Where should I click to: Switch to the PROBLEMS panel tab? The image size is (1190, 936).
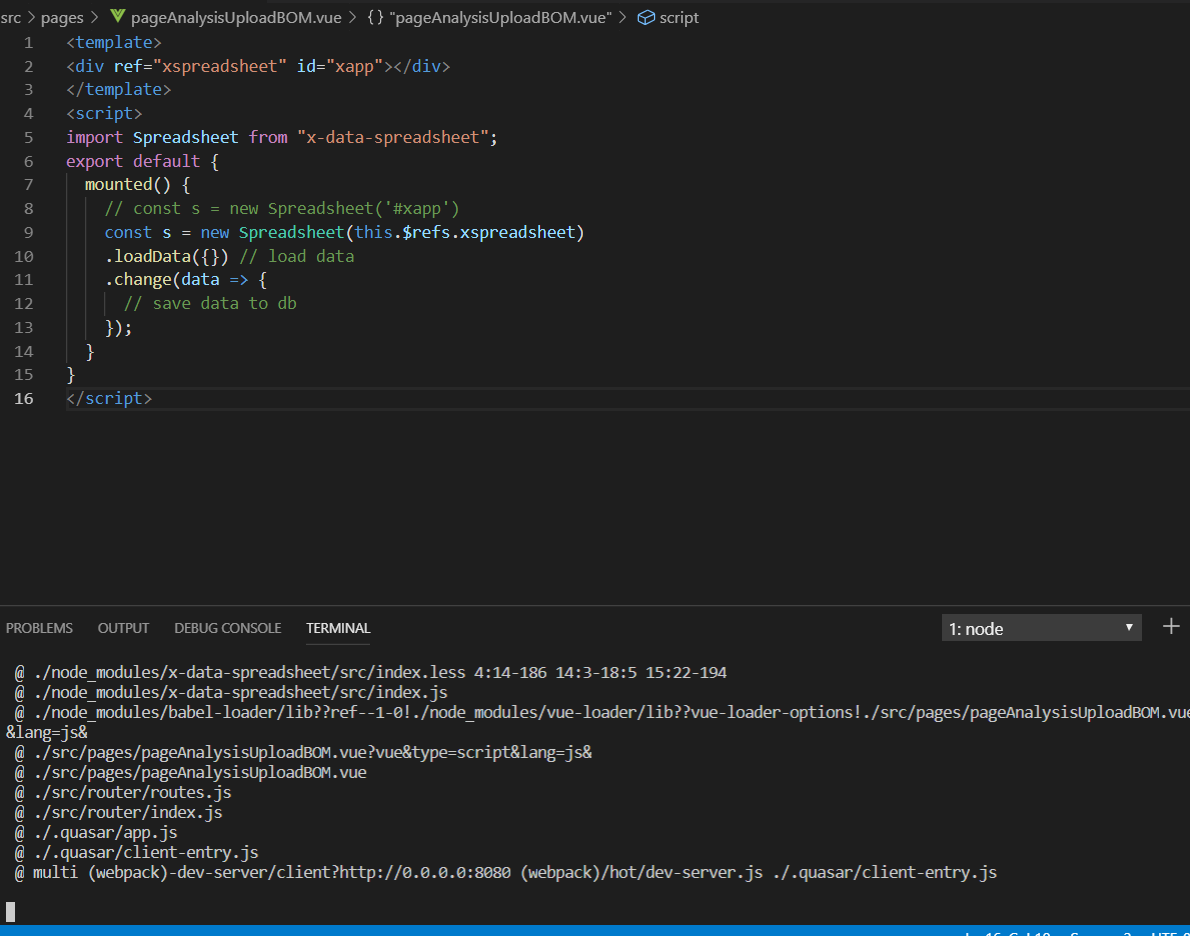39,628
